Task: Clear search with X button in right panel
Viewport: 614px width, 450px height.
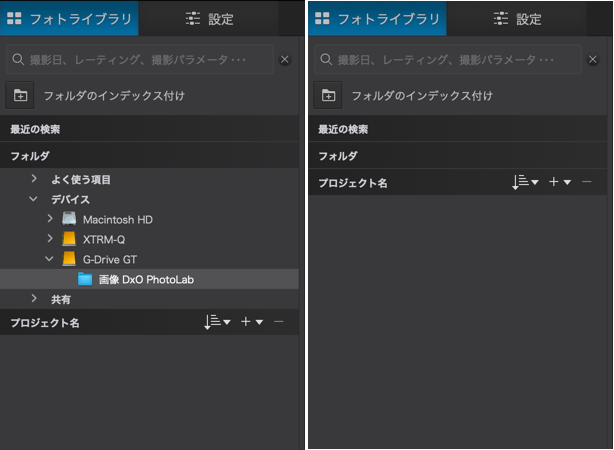Action: pyautogui.click(x=592, y=60)
